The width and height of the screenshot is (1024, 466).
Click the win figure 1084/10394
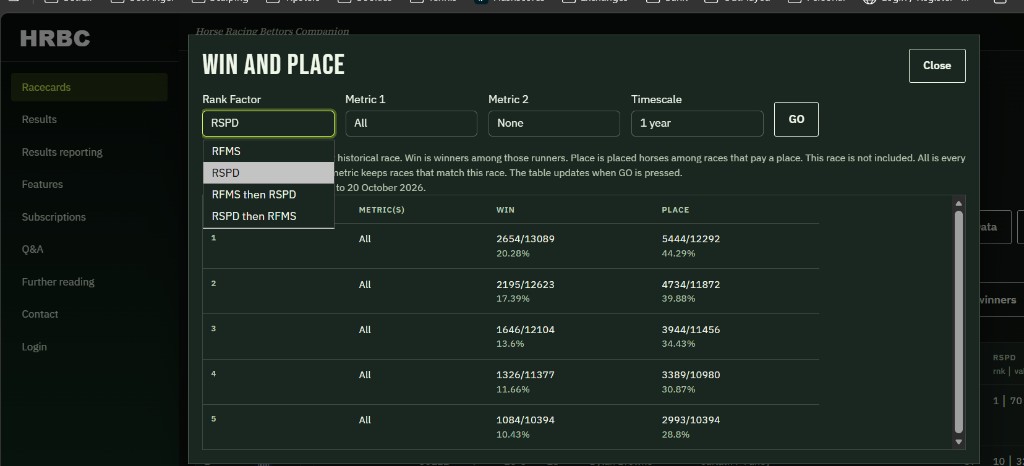[525, 420]
